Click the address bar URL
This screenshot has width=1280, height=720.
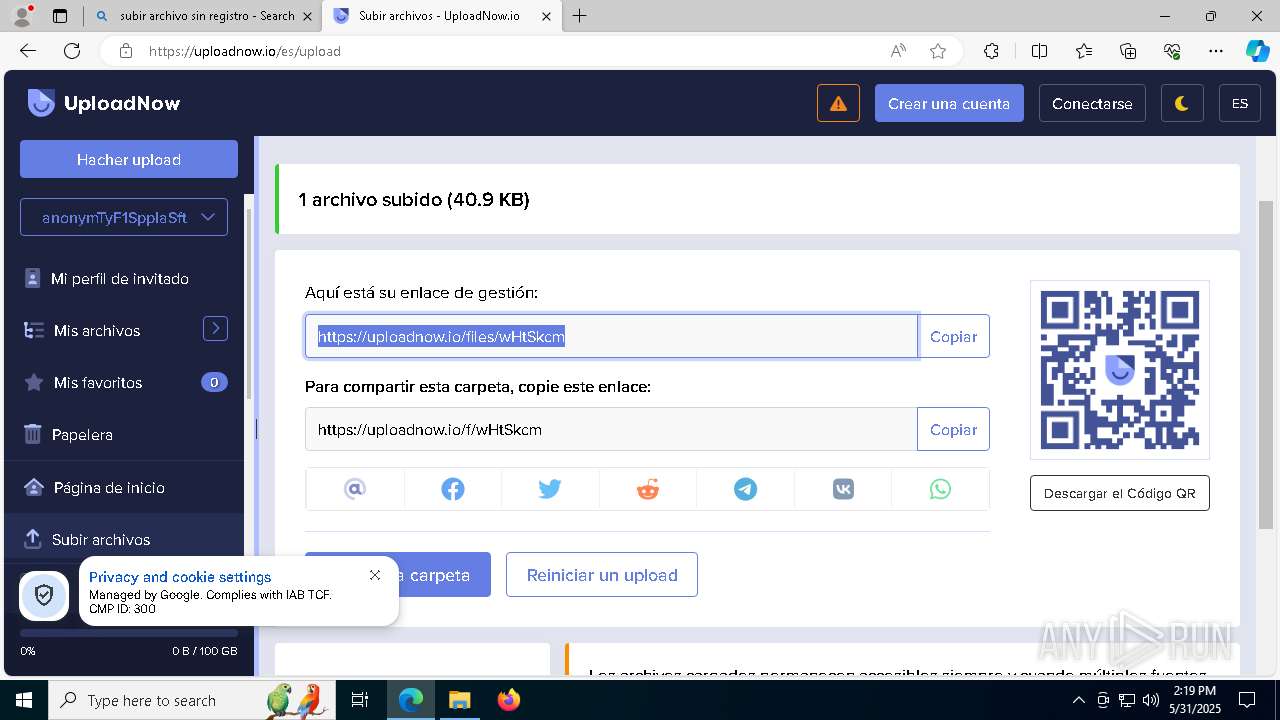[x=245, y=51]
